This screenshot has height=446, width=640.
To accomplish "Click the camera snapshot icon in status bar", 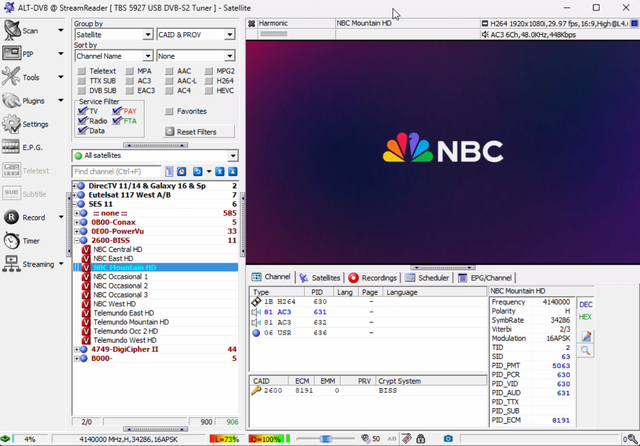I will coord(448,439).
